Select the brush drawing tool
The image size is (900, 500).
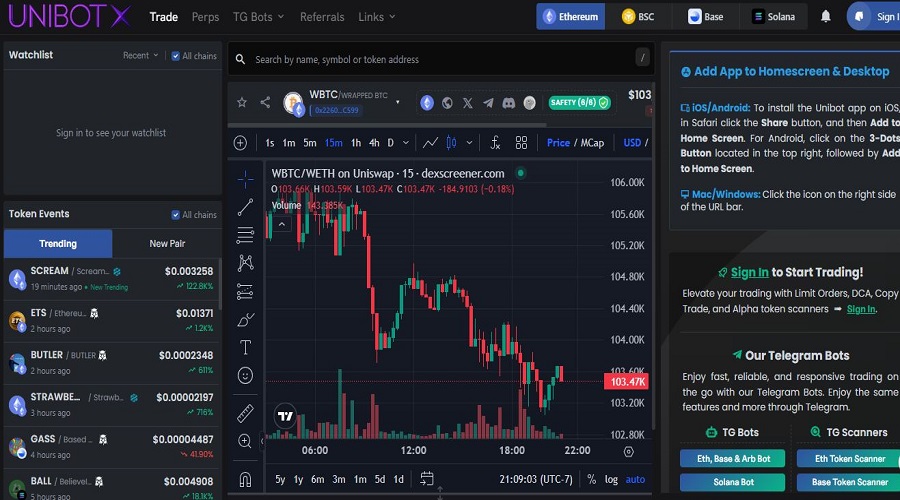pos(245,320)
